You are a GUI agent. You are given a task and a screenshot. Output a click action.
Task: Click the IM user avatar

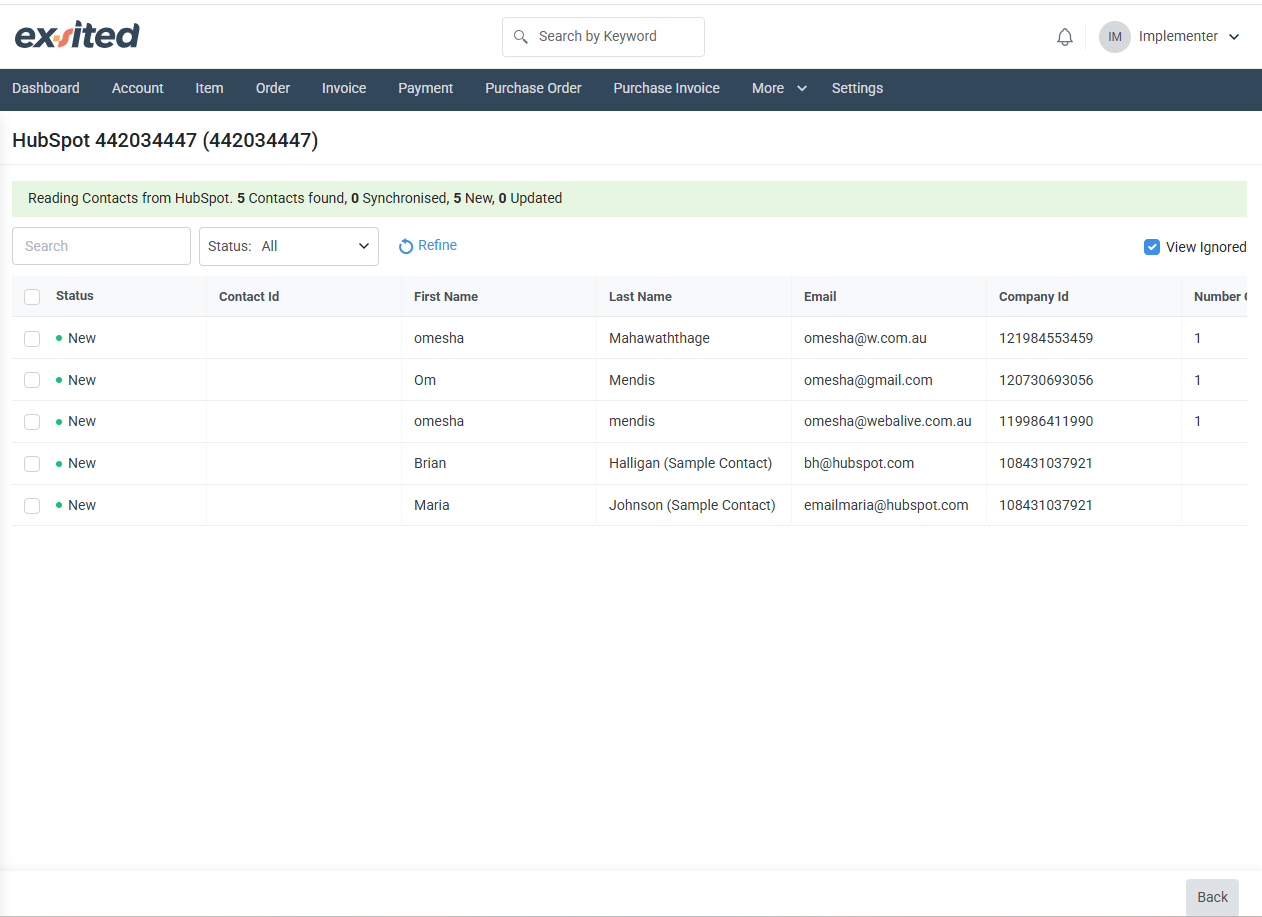[x=1115, y=37]
